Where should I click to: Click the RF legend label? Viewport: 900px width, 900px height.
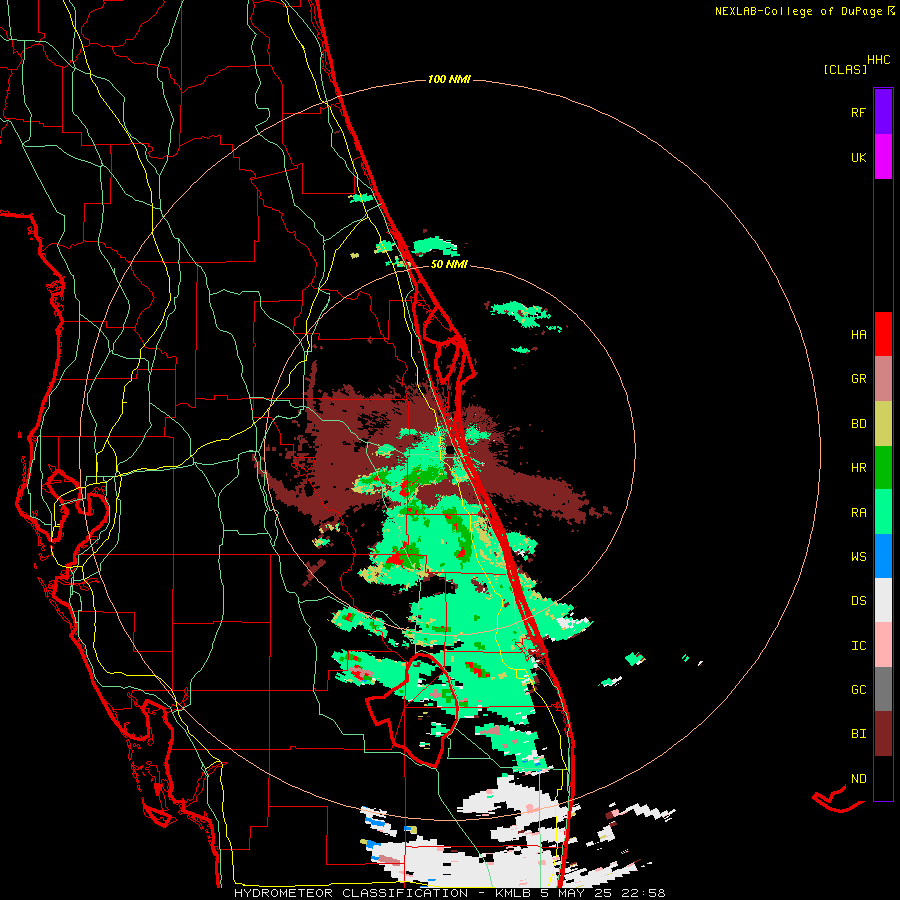coord(858,112)
